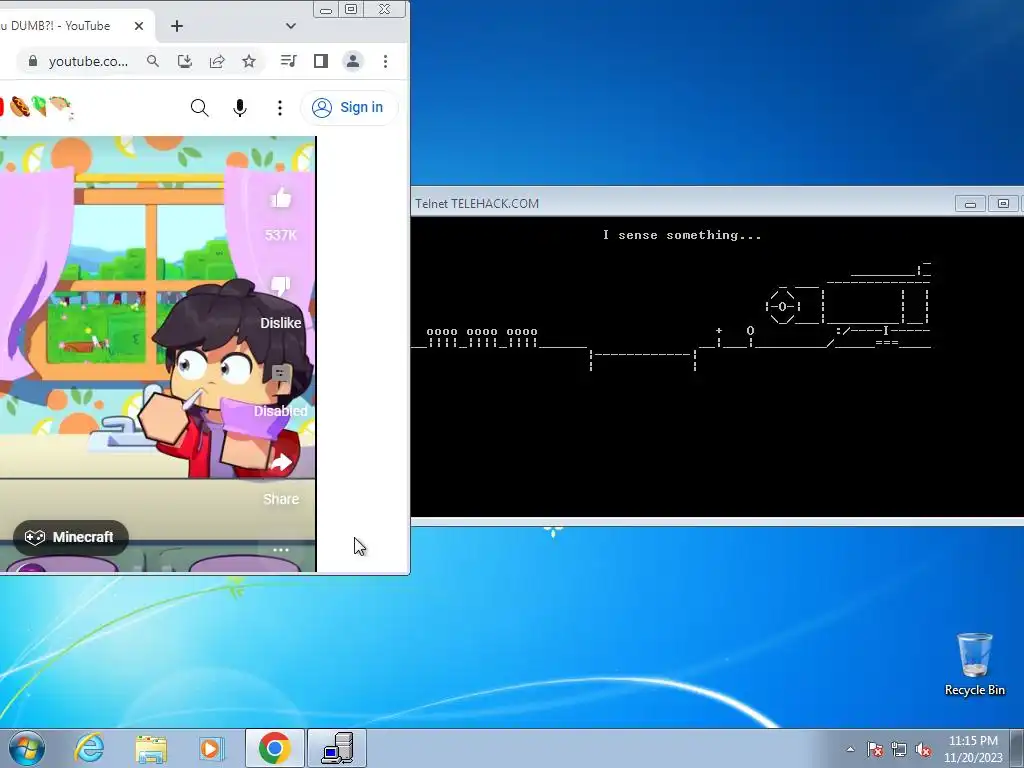Click the youtube.com address bar
The height and width of the screenshot is (768, 1024).
88,61
